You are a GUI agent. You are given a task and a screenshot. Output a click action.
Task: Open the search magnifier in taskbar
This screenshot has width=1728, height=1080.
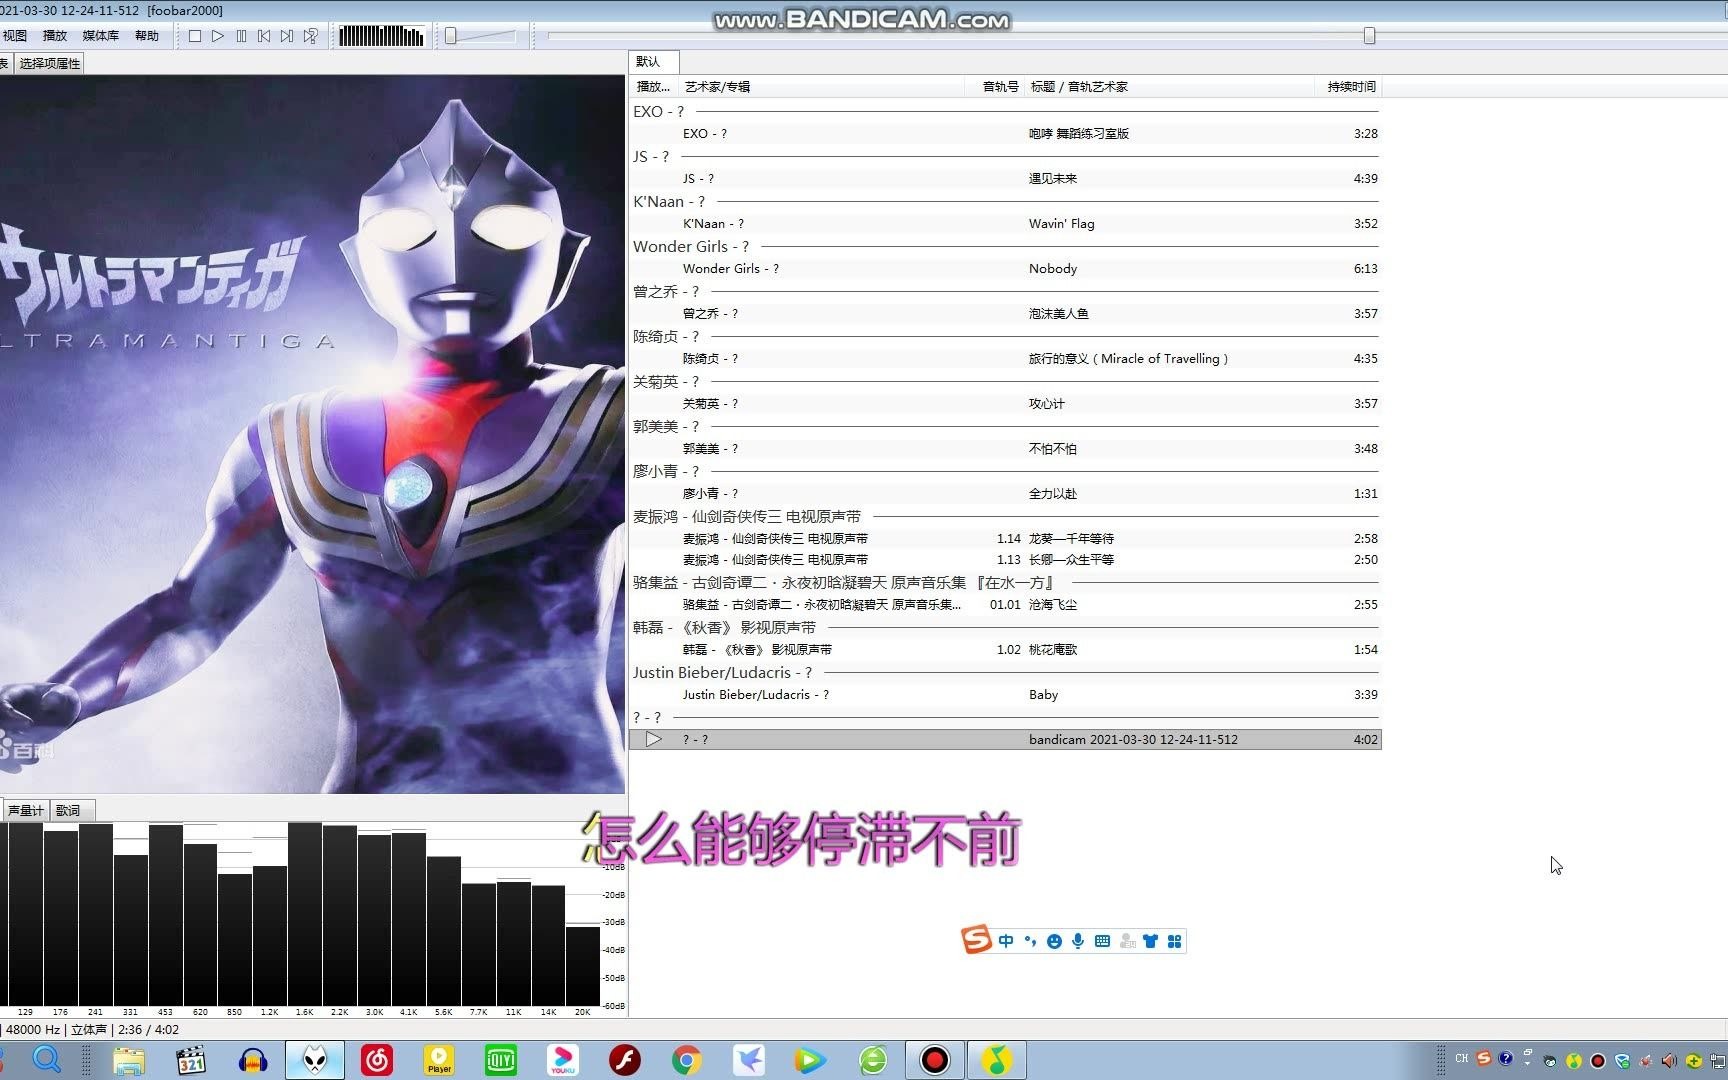pos(47,1059)
